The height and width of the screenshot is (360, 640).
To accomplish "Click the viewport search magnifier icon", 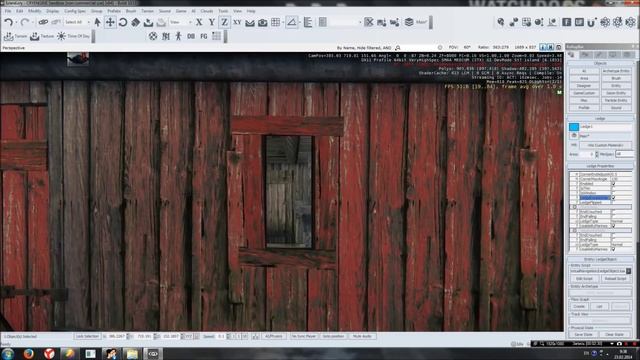I will coord(398,48).
